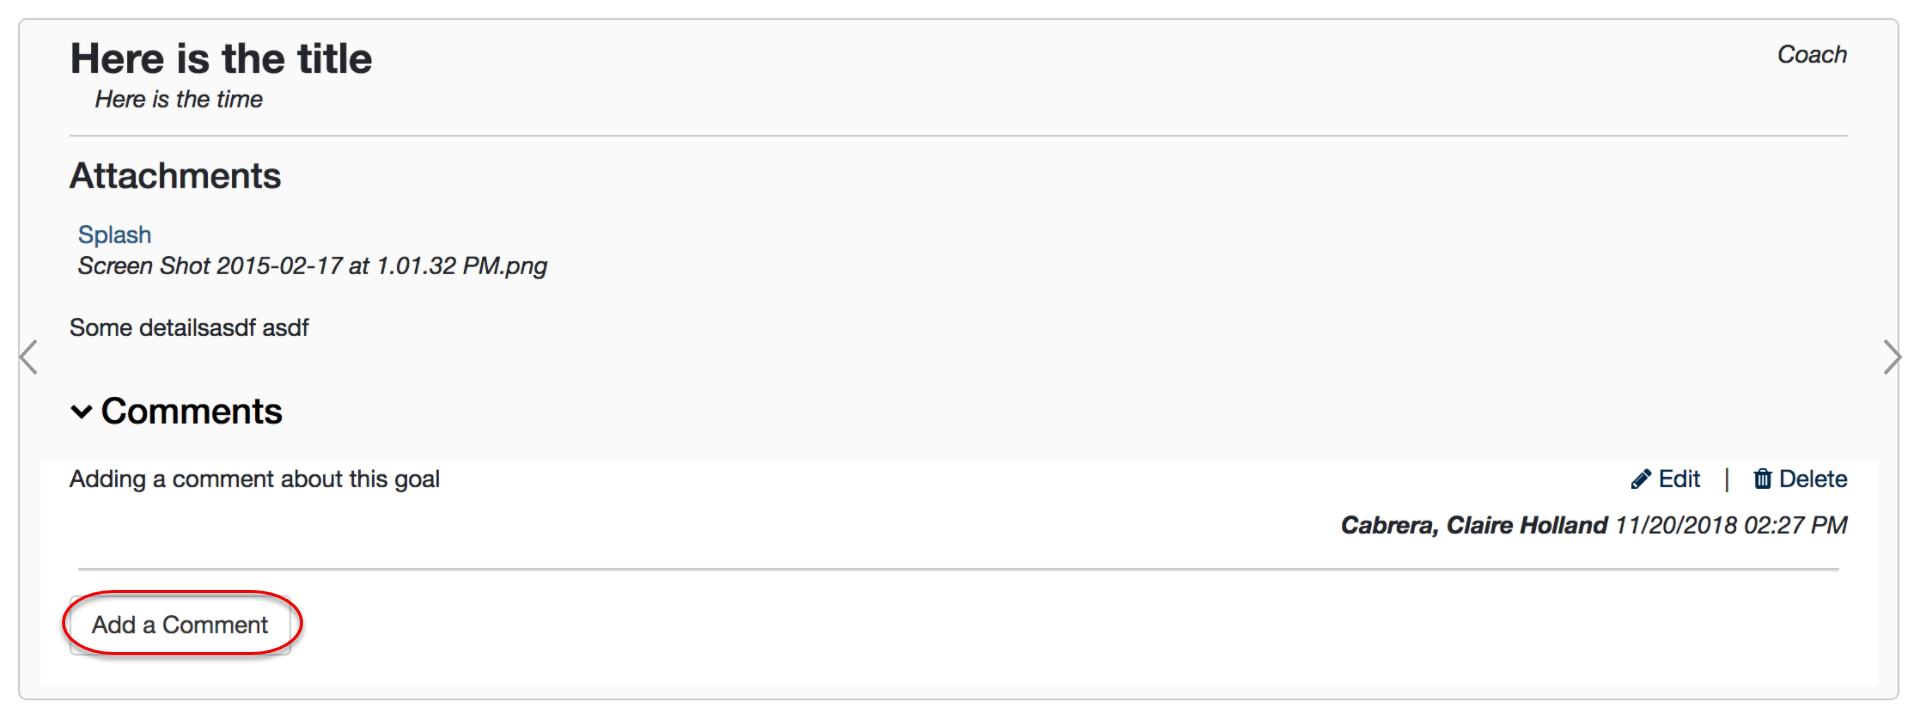Go to the next item with right arrow
Screen dimensions: 1920x714
point(1891,357)
